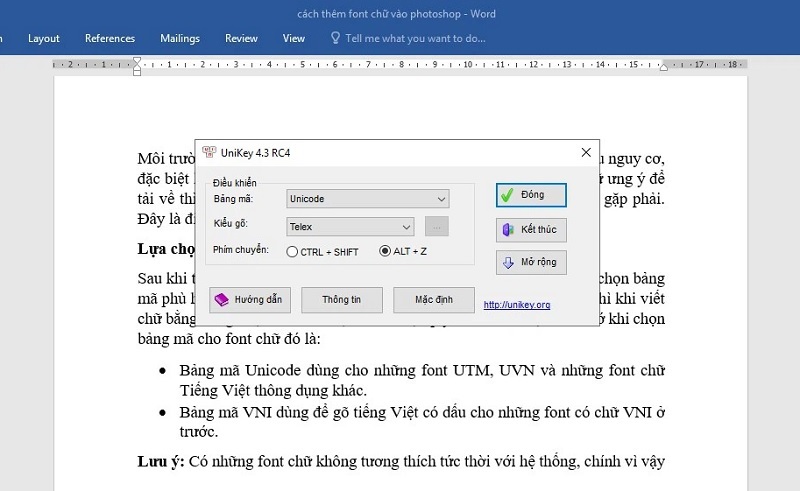Click the 'Bảng mã VNI dùng để gõ' bullet line
The width and height of the screenshot is (800, 491).
(x=422, y=412)
